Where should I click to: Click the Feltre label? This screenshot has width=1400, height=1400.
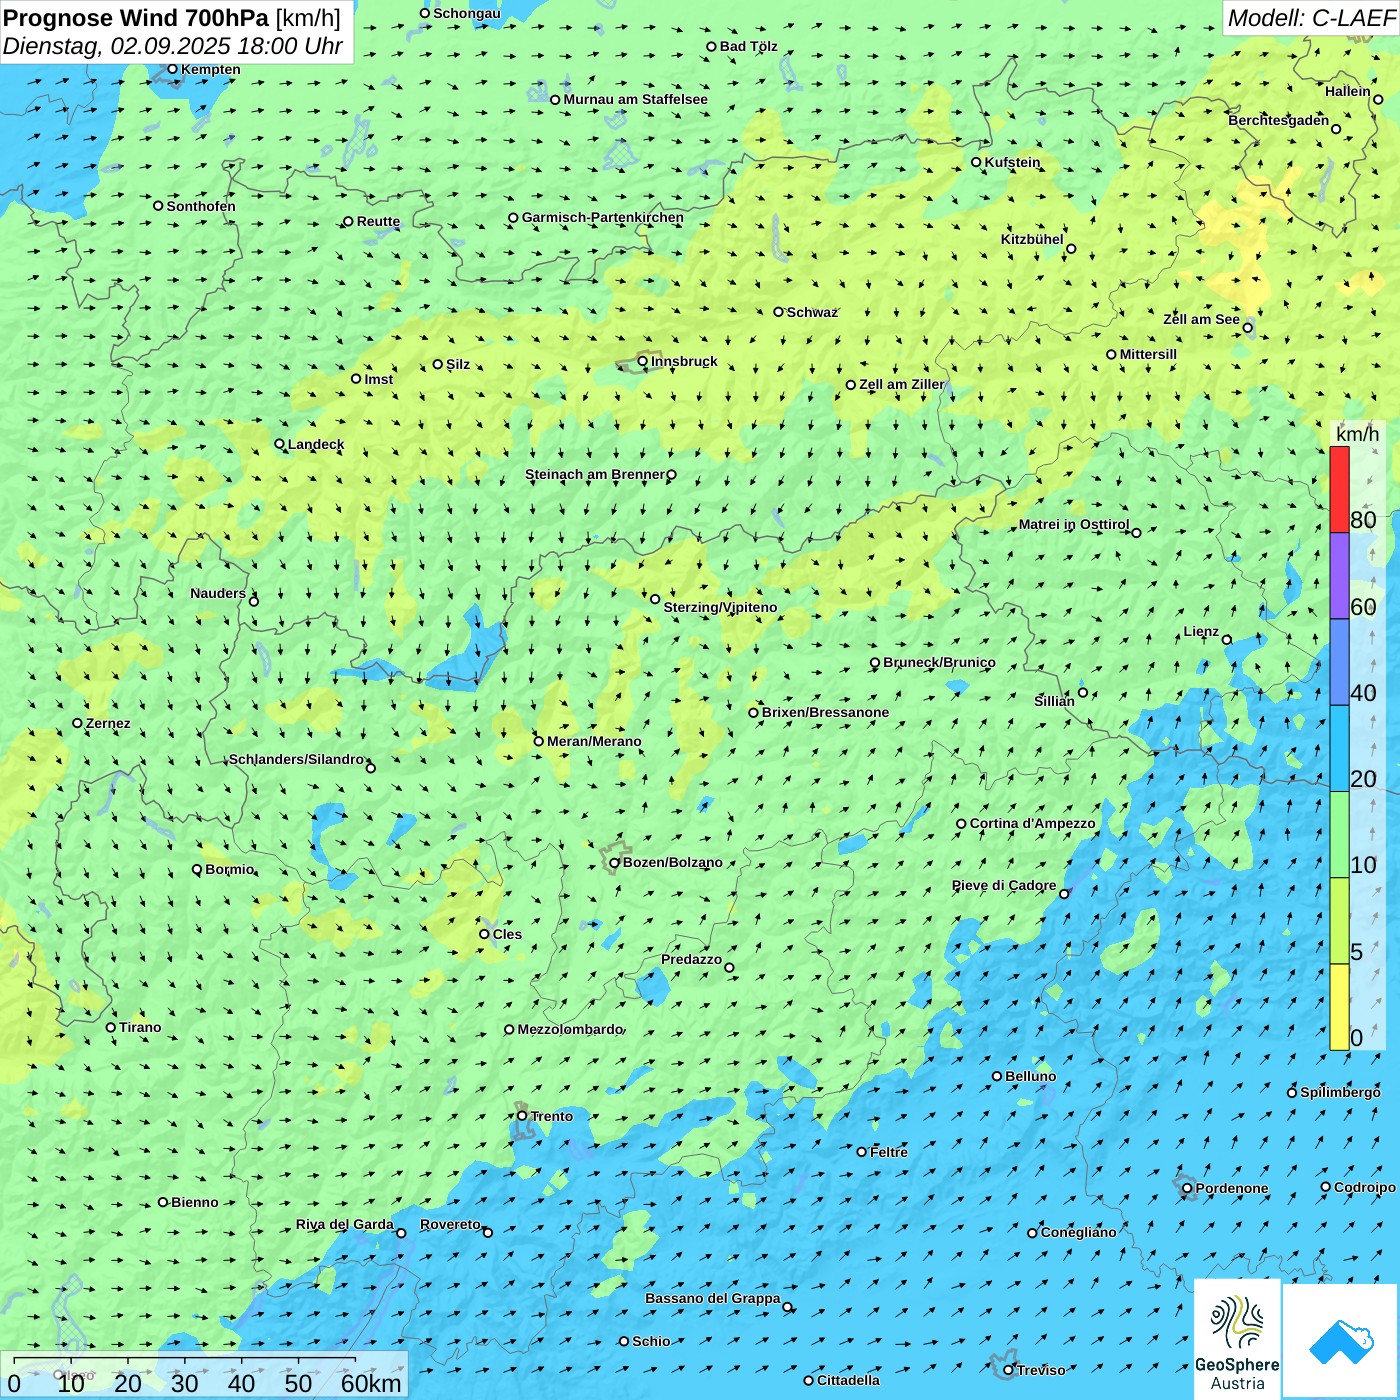click(889, 1152)
